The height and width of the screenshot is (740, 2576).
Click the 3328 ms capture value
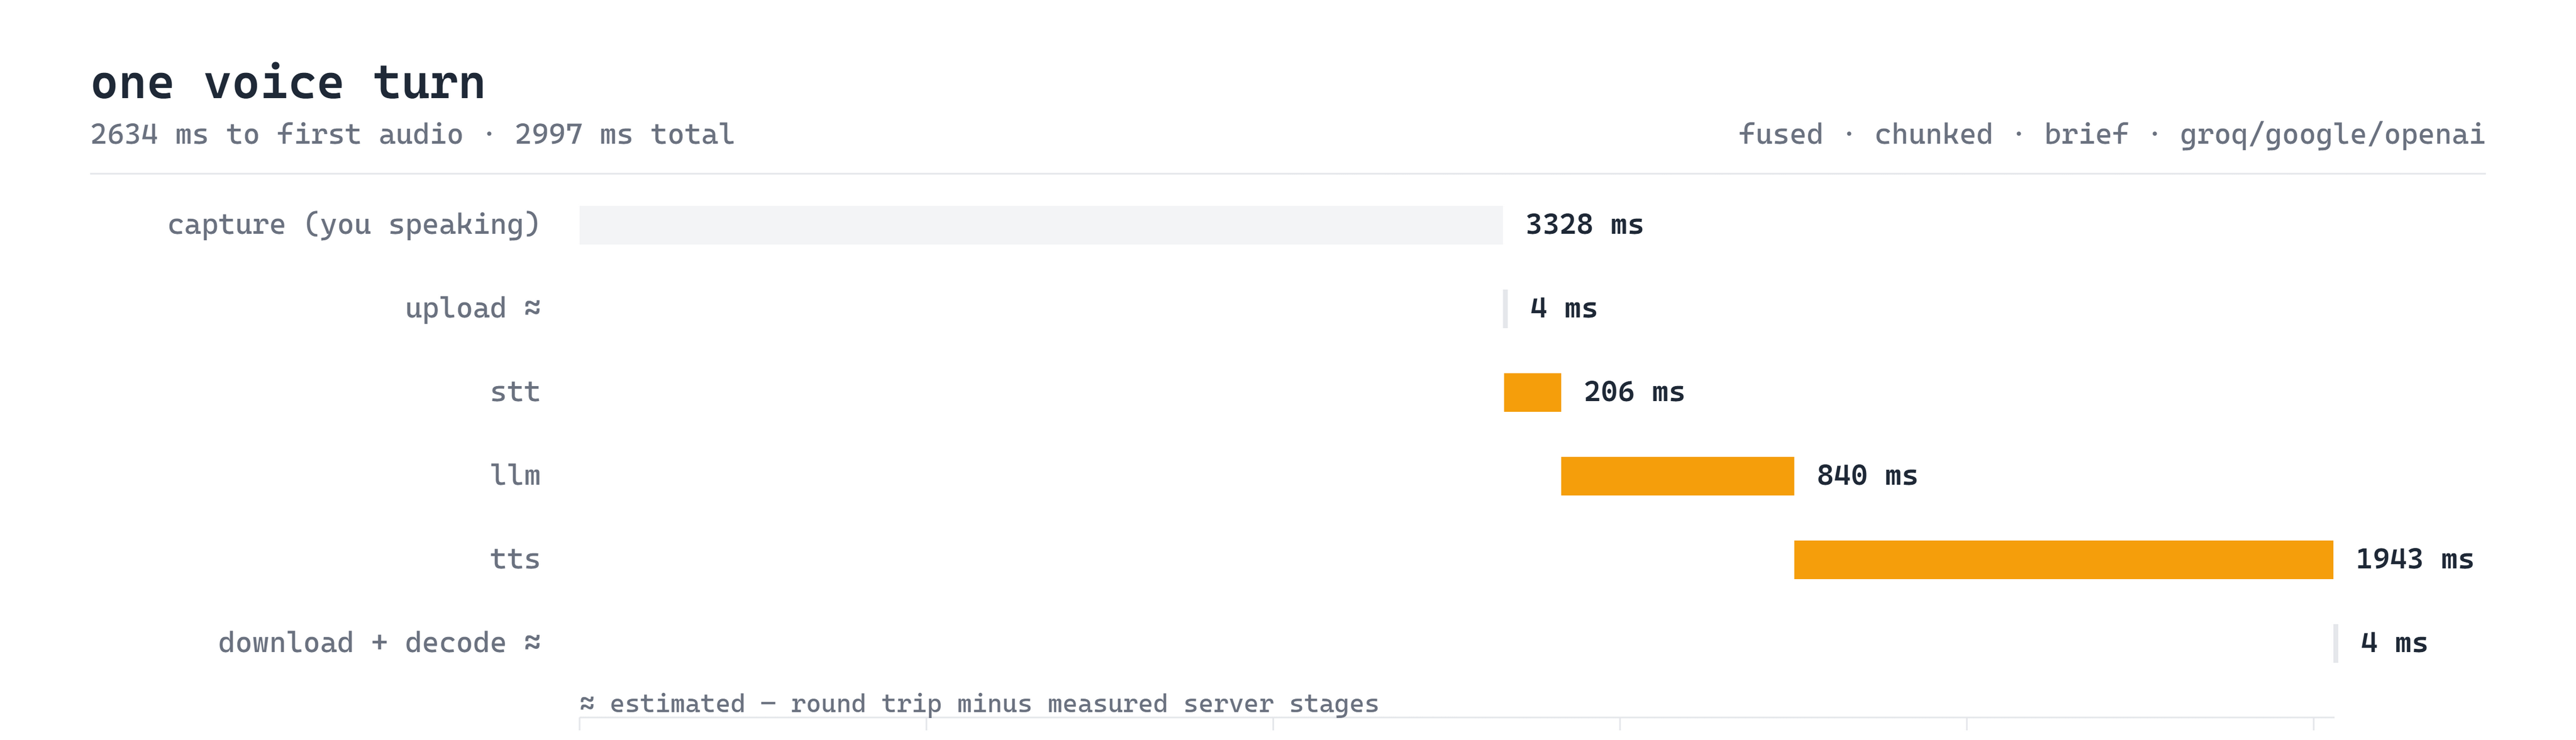pyautogui.click(x=1584, y=225)
